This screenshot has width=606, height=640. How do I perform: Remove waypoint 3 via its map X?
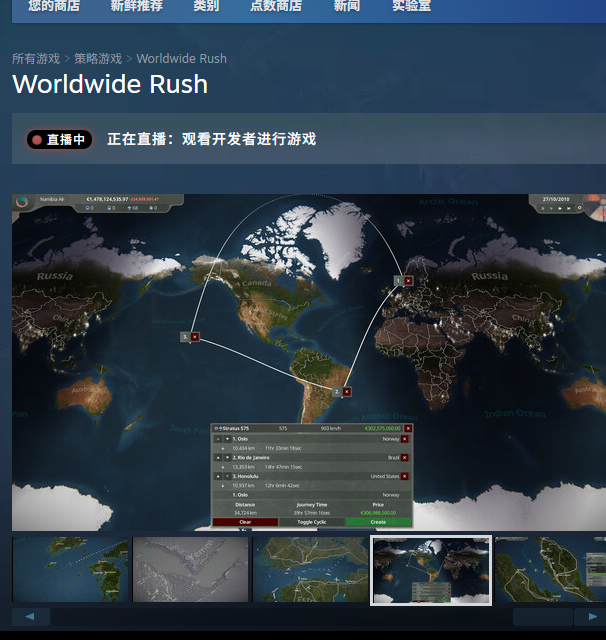tap(195, 337)
